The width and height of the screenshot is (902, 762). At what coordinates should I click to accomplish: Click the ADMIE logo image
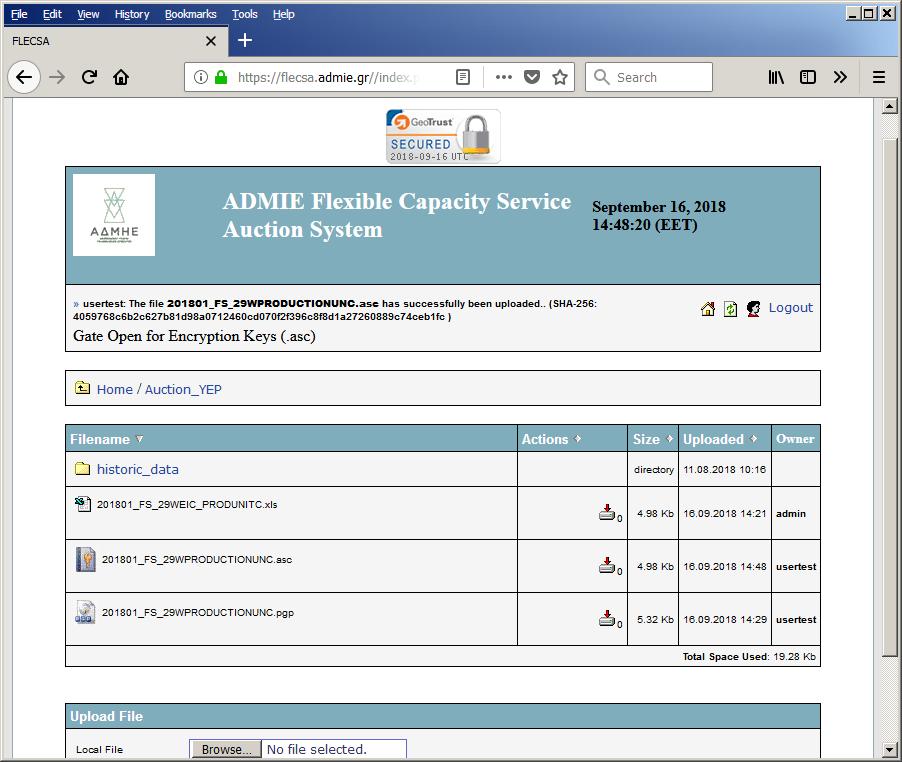click(x=114, y=215)
